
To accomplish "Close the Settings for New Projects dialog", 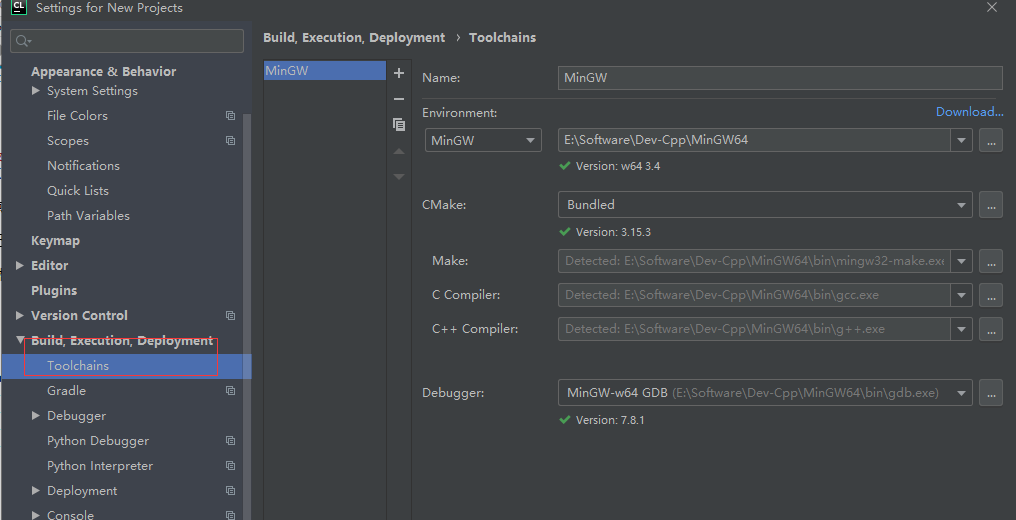I will tap(991, 7).
